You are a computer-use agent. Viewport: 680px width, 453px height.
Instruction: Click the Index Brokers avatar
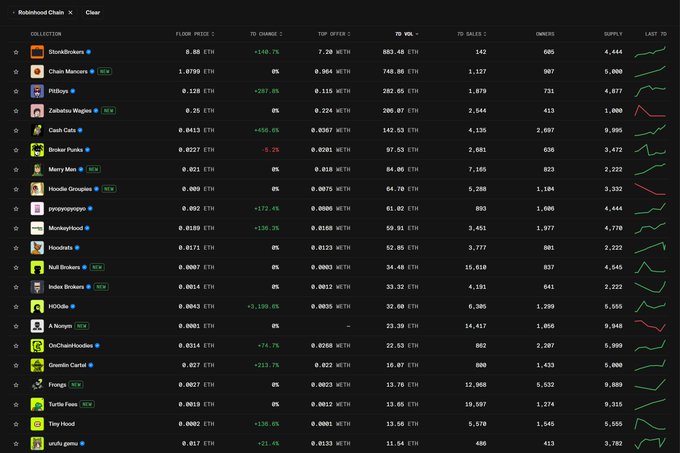(x=37, y=287)
